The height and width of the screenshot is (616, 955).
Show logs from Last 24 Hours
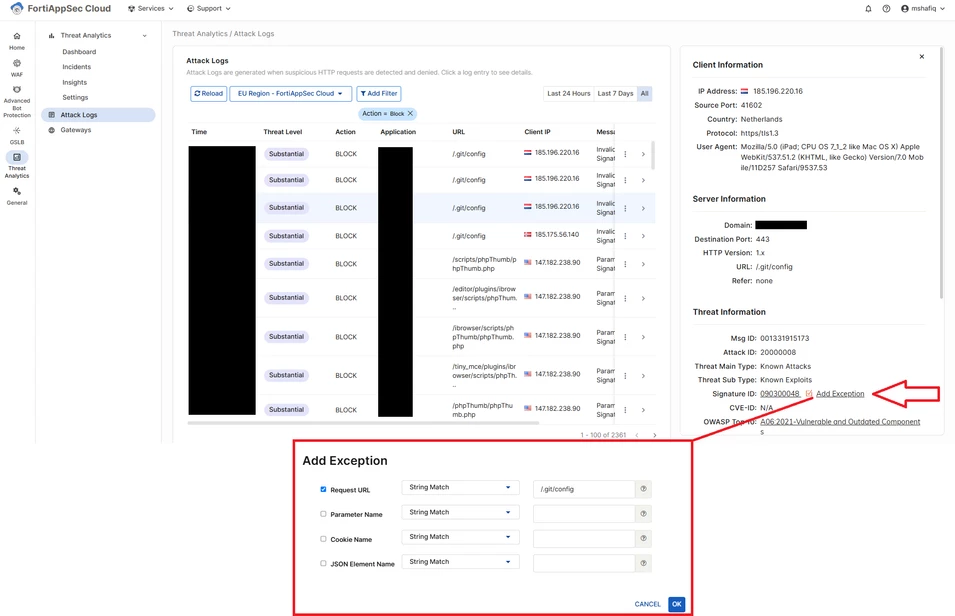[569, 94]
